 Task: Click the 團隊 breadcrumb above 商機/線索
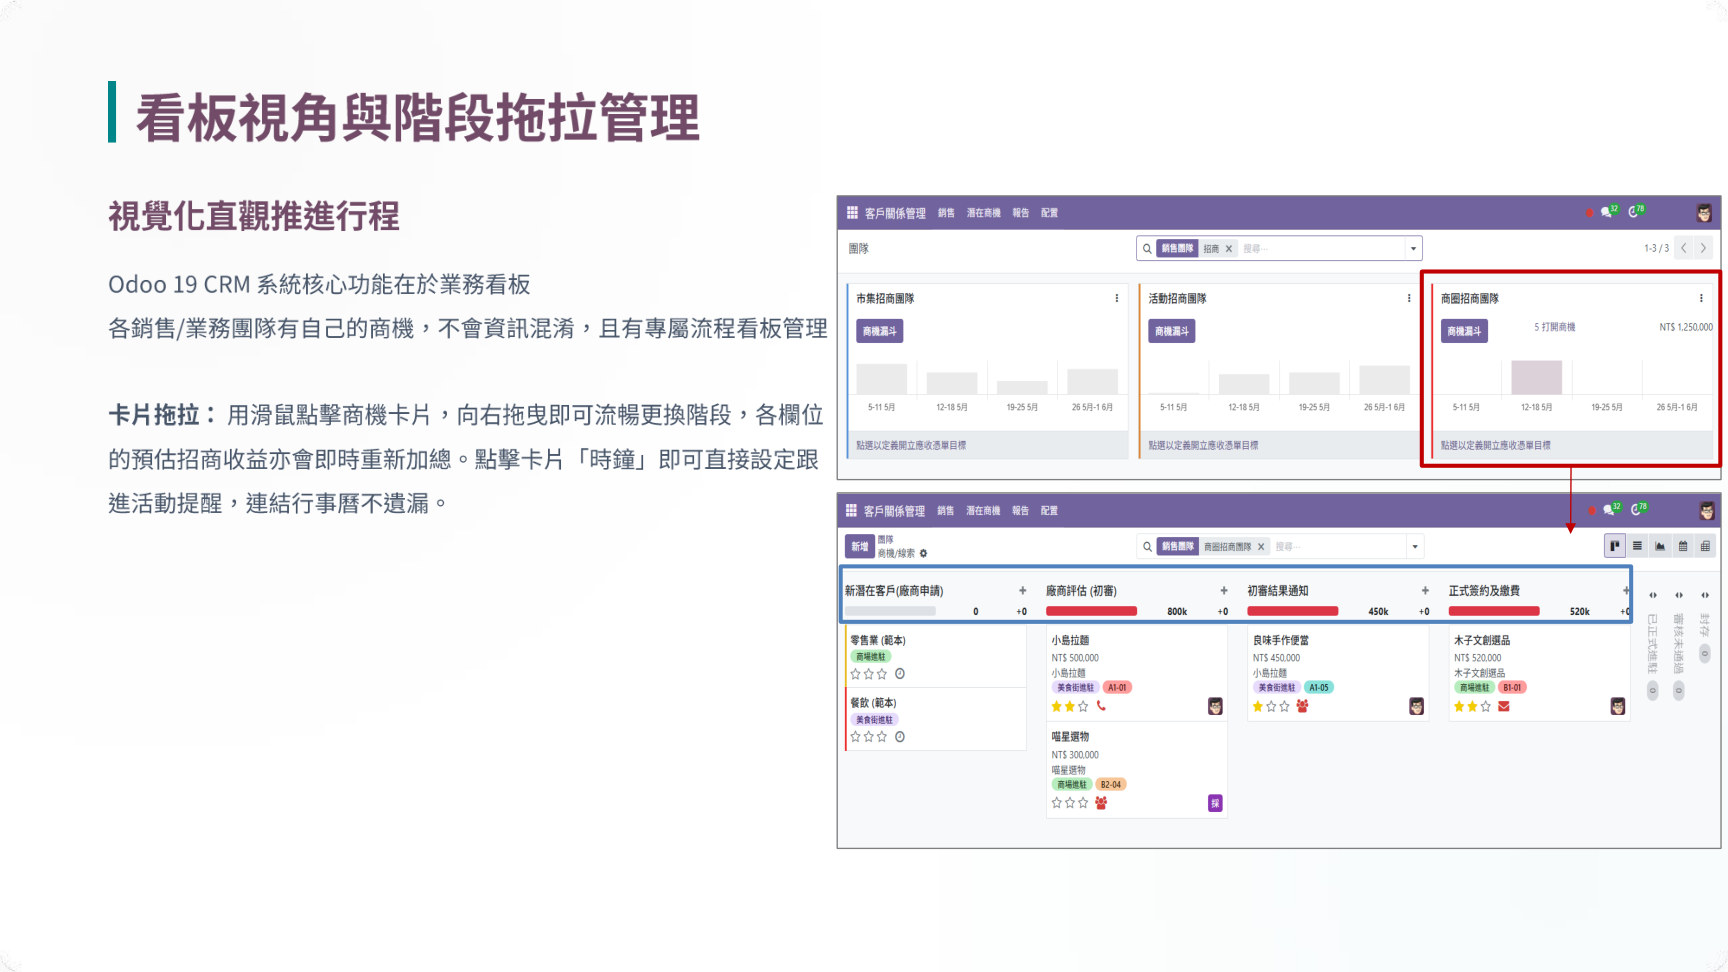pyautogui.click(x=886, y=539)
